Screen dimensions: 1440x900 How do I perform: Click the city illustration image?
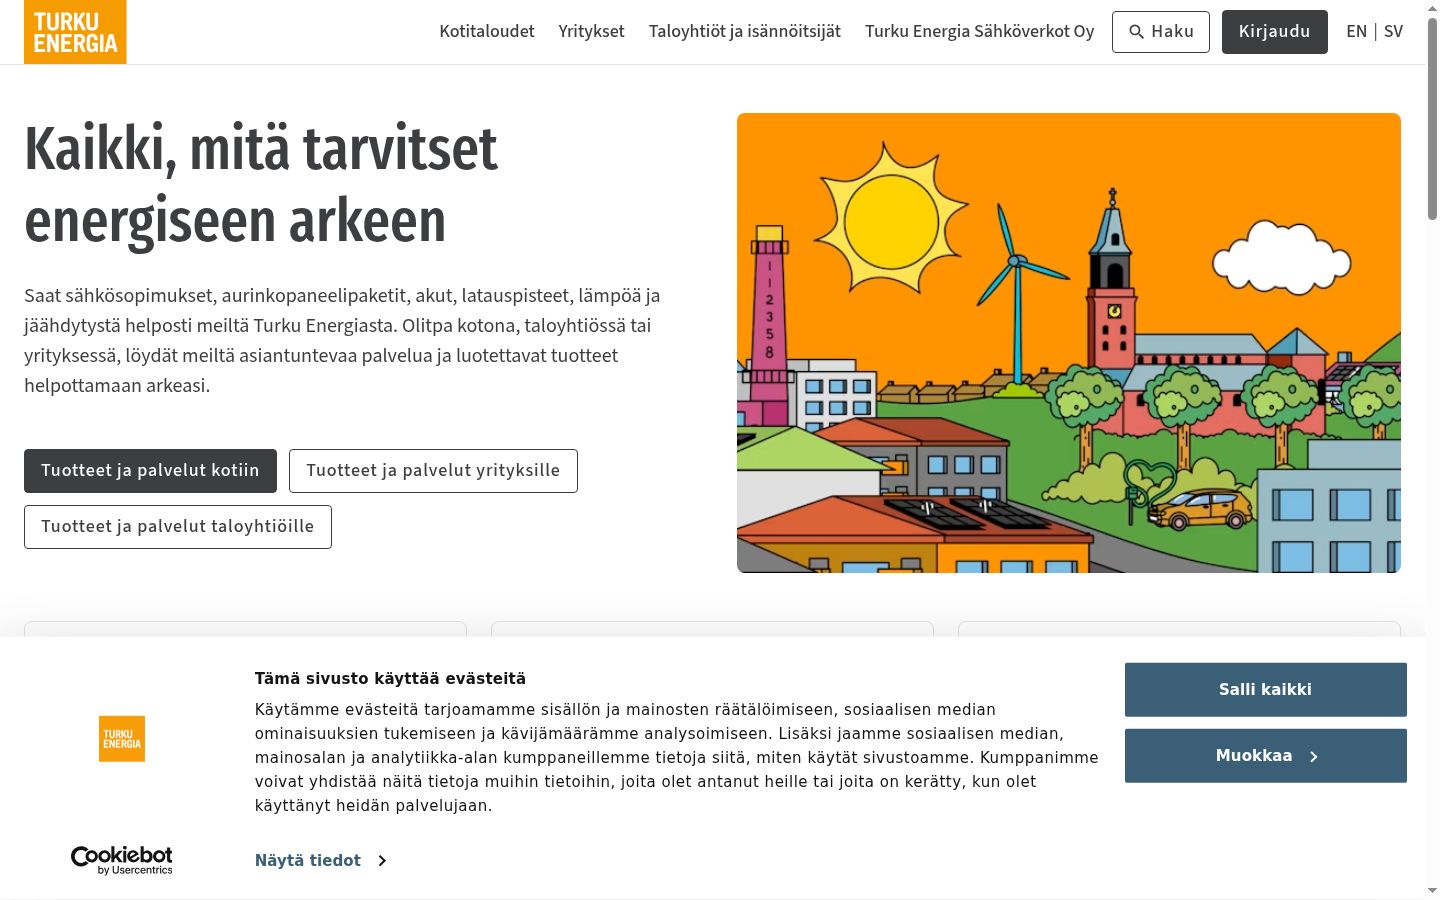tap(1069, 343)
